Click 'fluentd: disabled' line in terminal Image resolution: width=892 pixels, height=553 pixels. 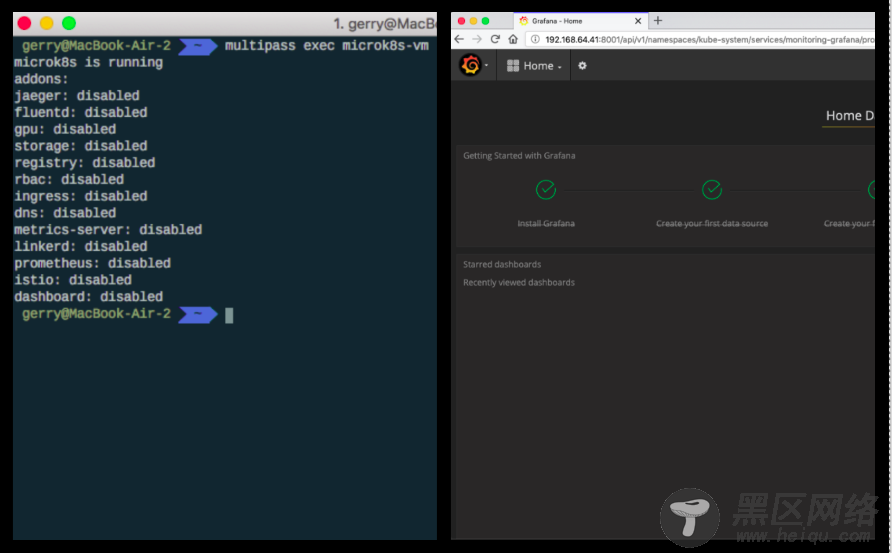coord(81,113)
